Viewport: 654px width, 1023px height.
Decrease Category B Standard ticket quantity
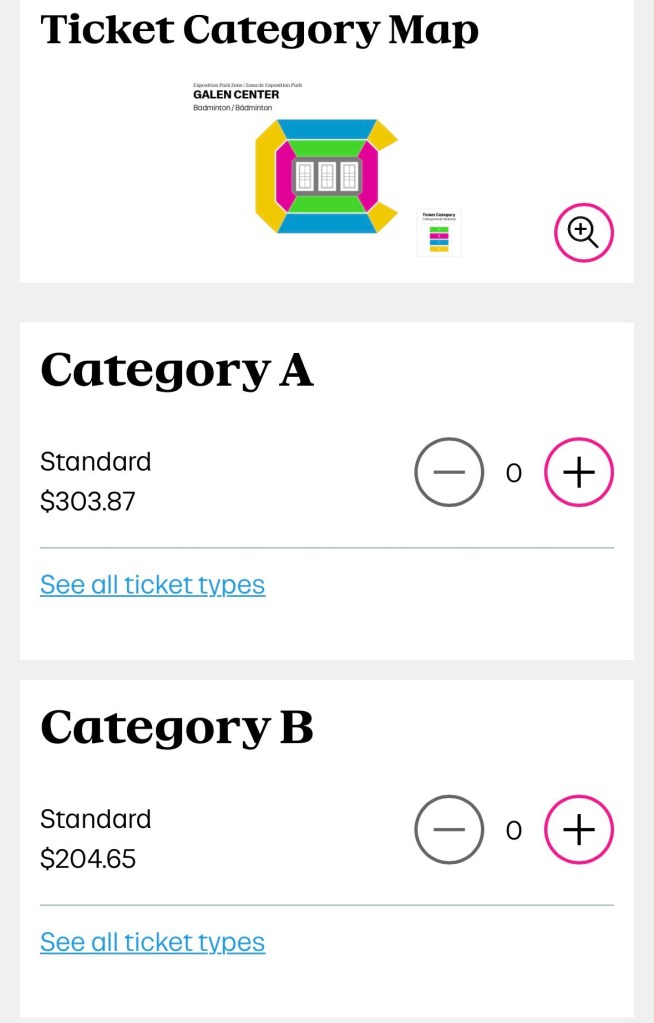(x=449, y=829)
